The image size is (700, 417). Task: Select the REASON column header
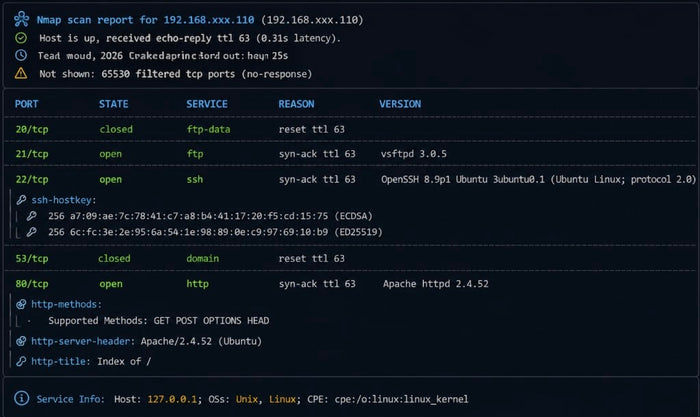click(x=296, y=104)
